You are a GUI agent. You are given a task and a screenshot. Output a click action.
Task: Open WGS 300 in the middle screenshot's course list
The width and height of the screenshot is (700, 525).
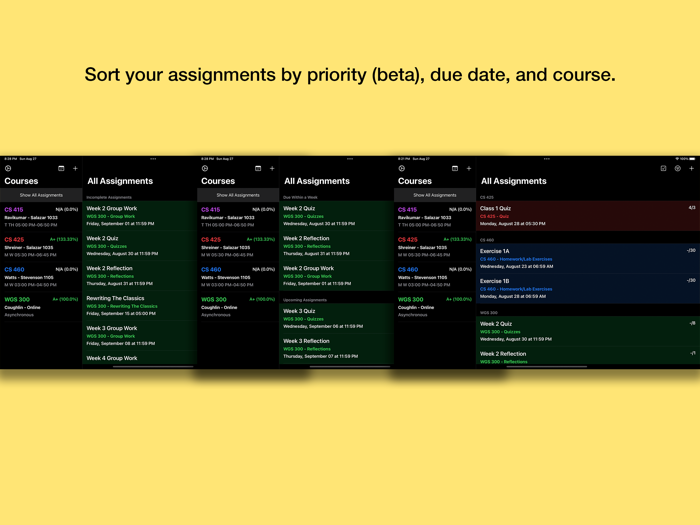click(238, 307)
